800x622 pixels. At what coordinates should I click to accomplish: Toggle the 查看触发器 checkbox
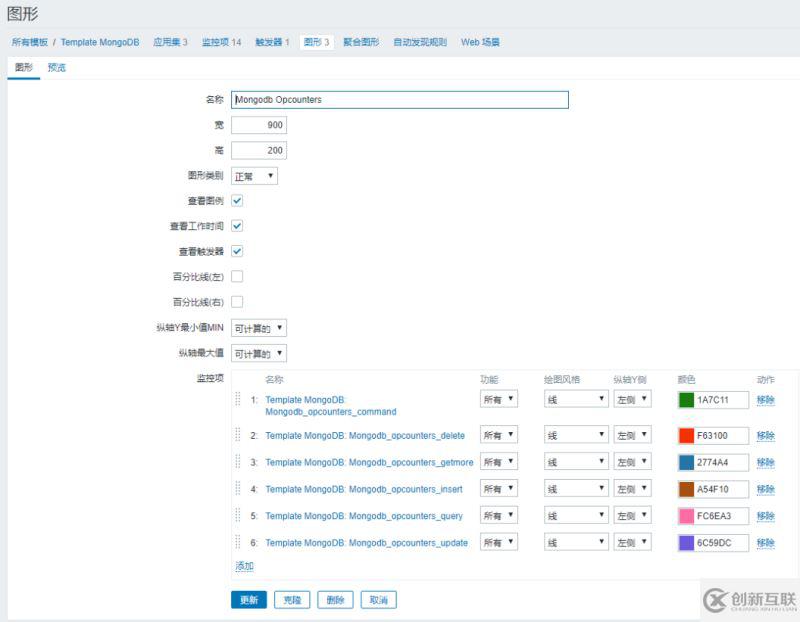[x=237, y=251]
